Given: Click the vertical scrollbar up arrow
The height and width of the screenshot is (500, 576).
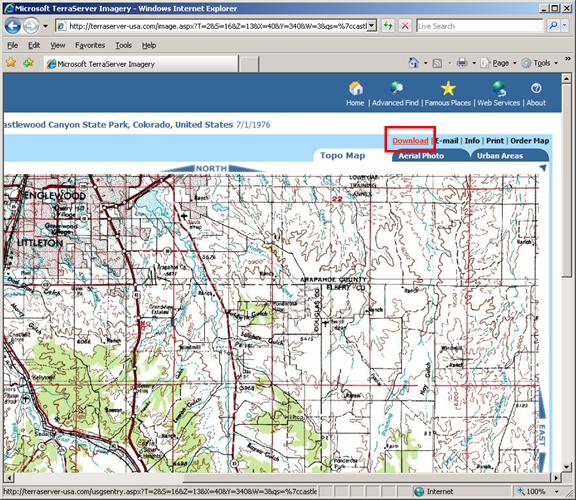Looking at the screenshot, I should click(566, 78).
